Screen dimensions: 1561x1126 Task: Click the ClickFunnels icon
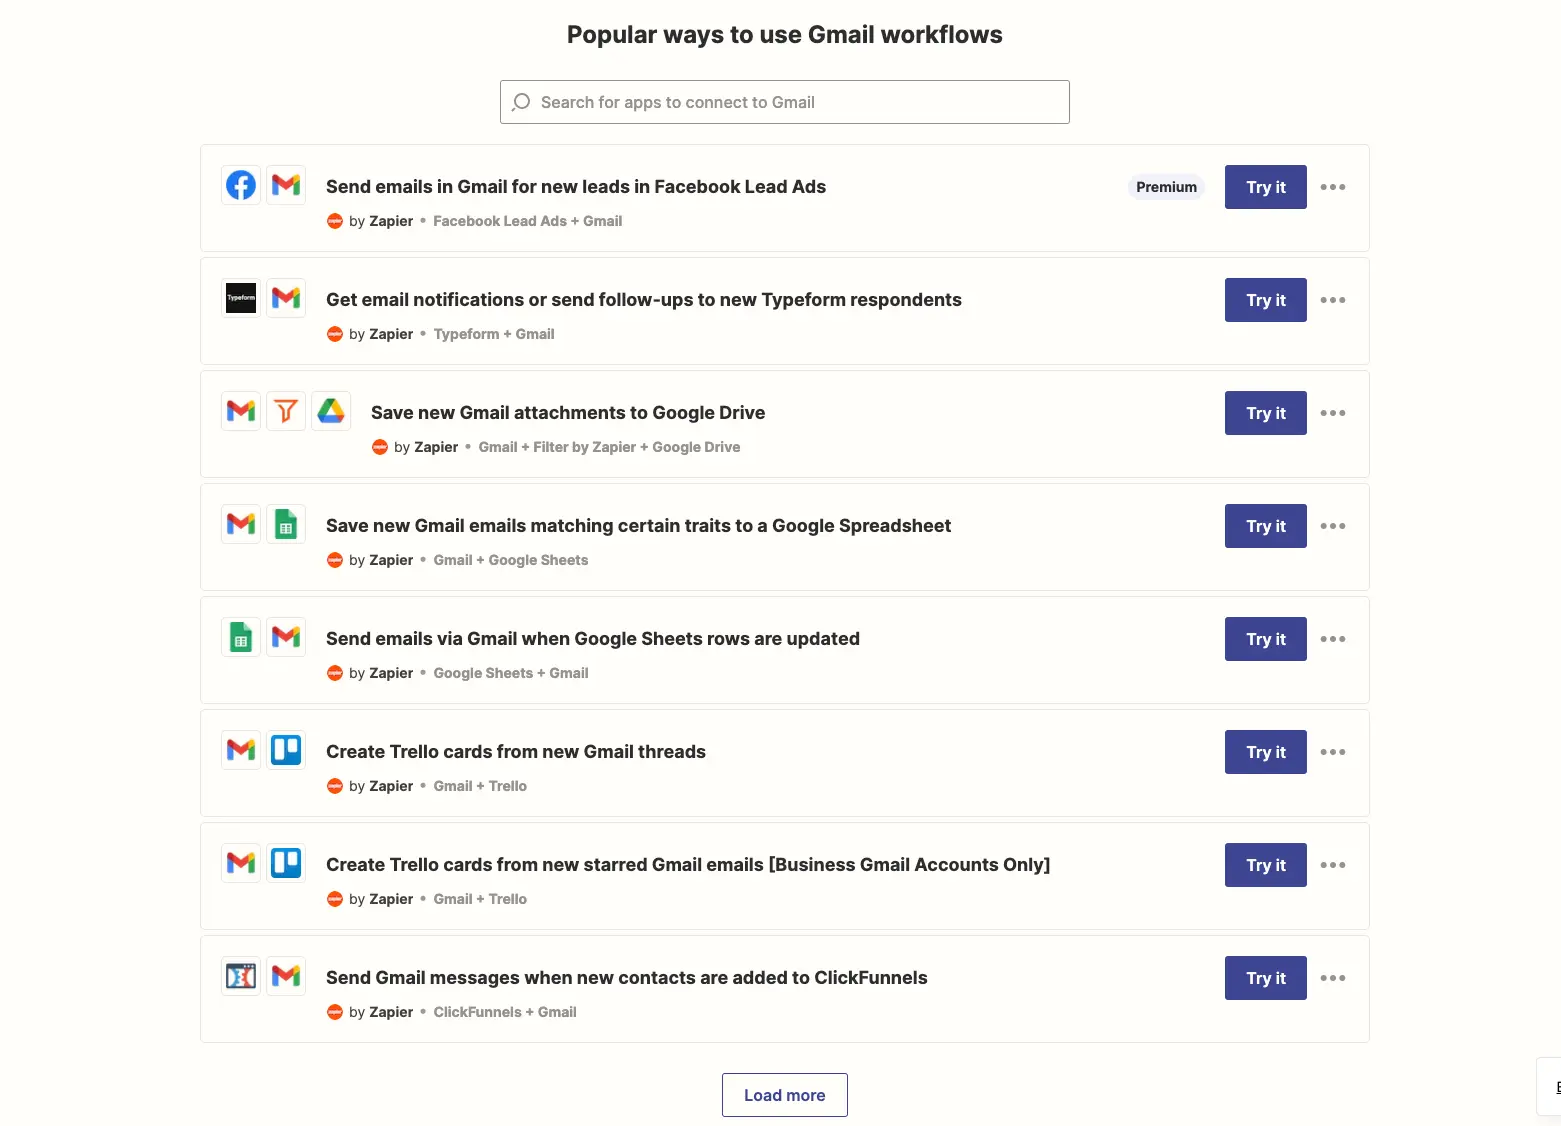[x=241, y=976]
